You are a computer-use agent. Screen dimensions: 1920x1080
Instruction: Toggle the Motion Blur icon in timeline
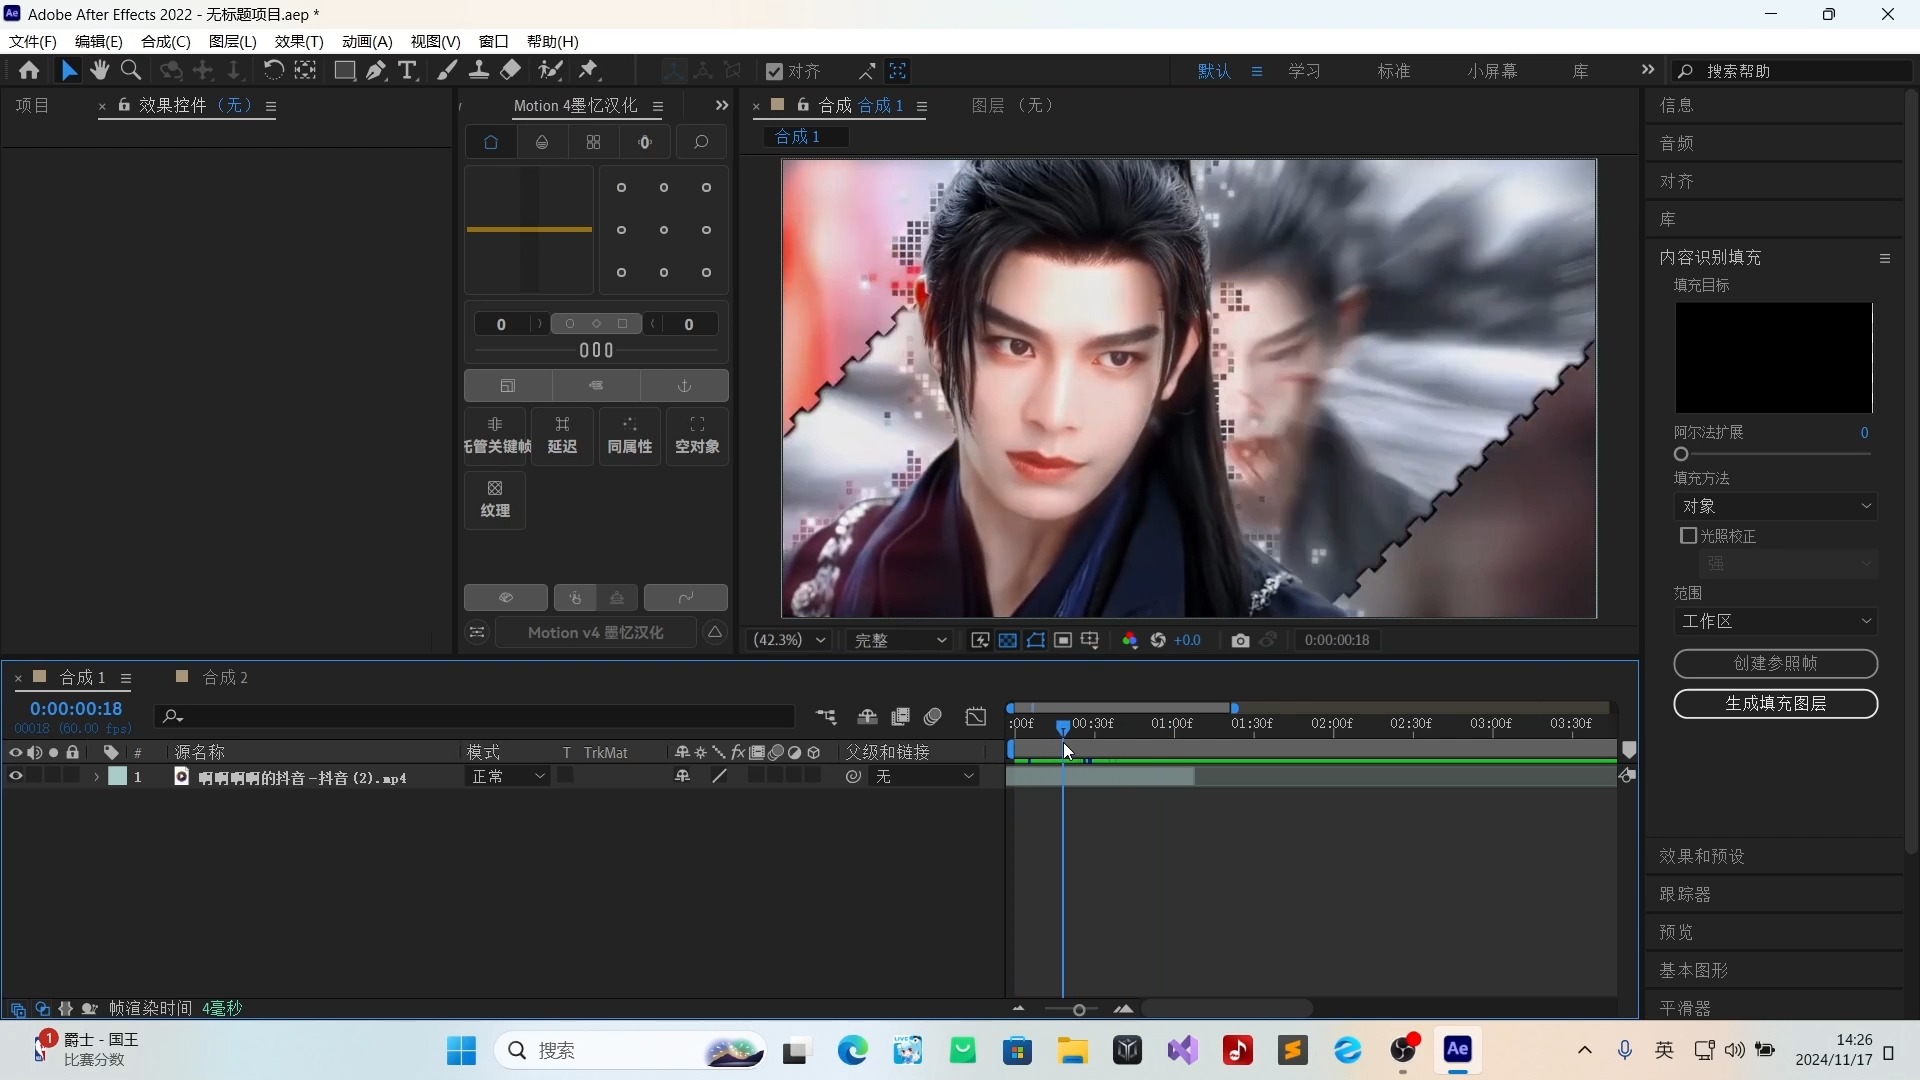pos(933,717)
